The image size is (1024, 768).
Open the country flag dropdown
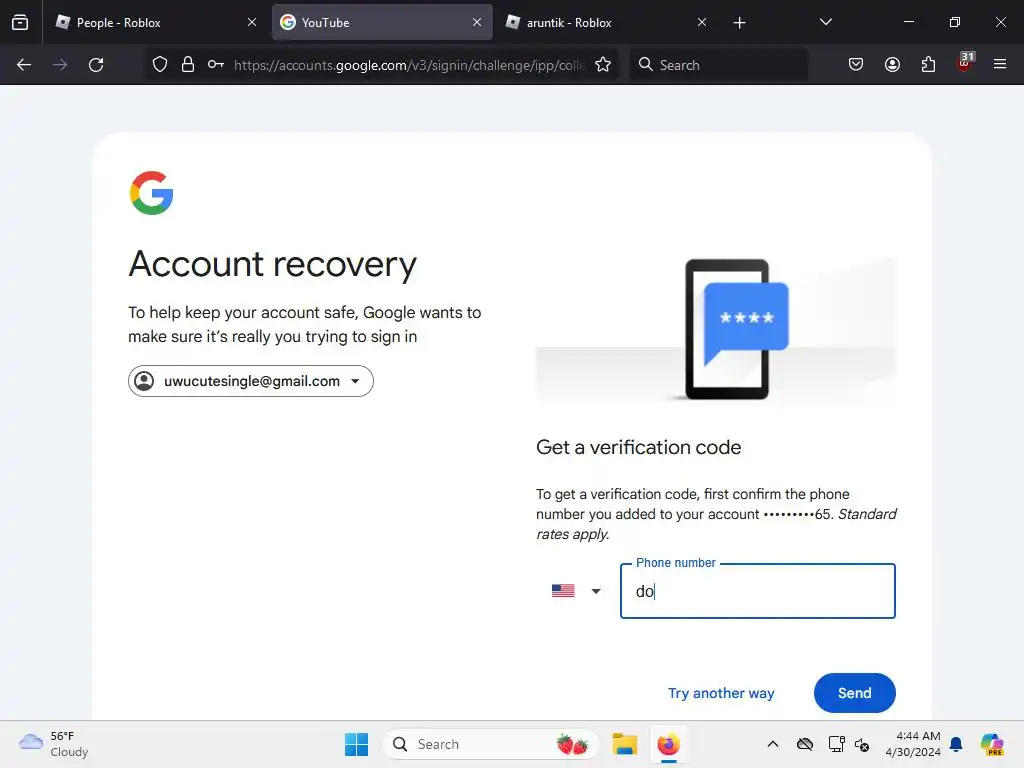click(x=576, y=591)
